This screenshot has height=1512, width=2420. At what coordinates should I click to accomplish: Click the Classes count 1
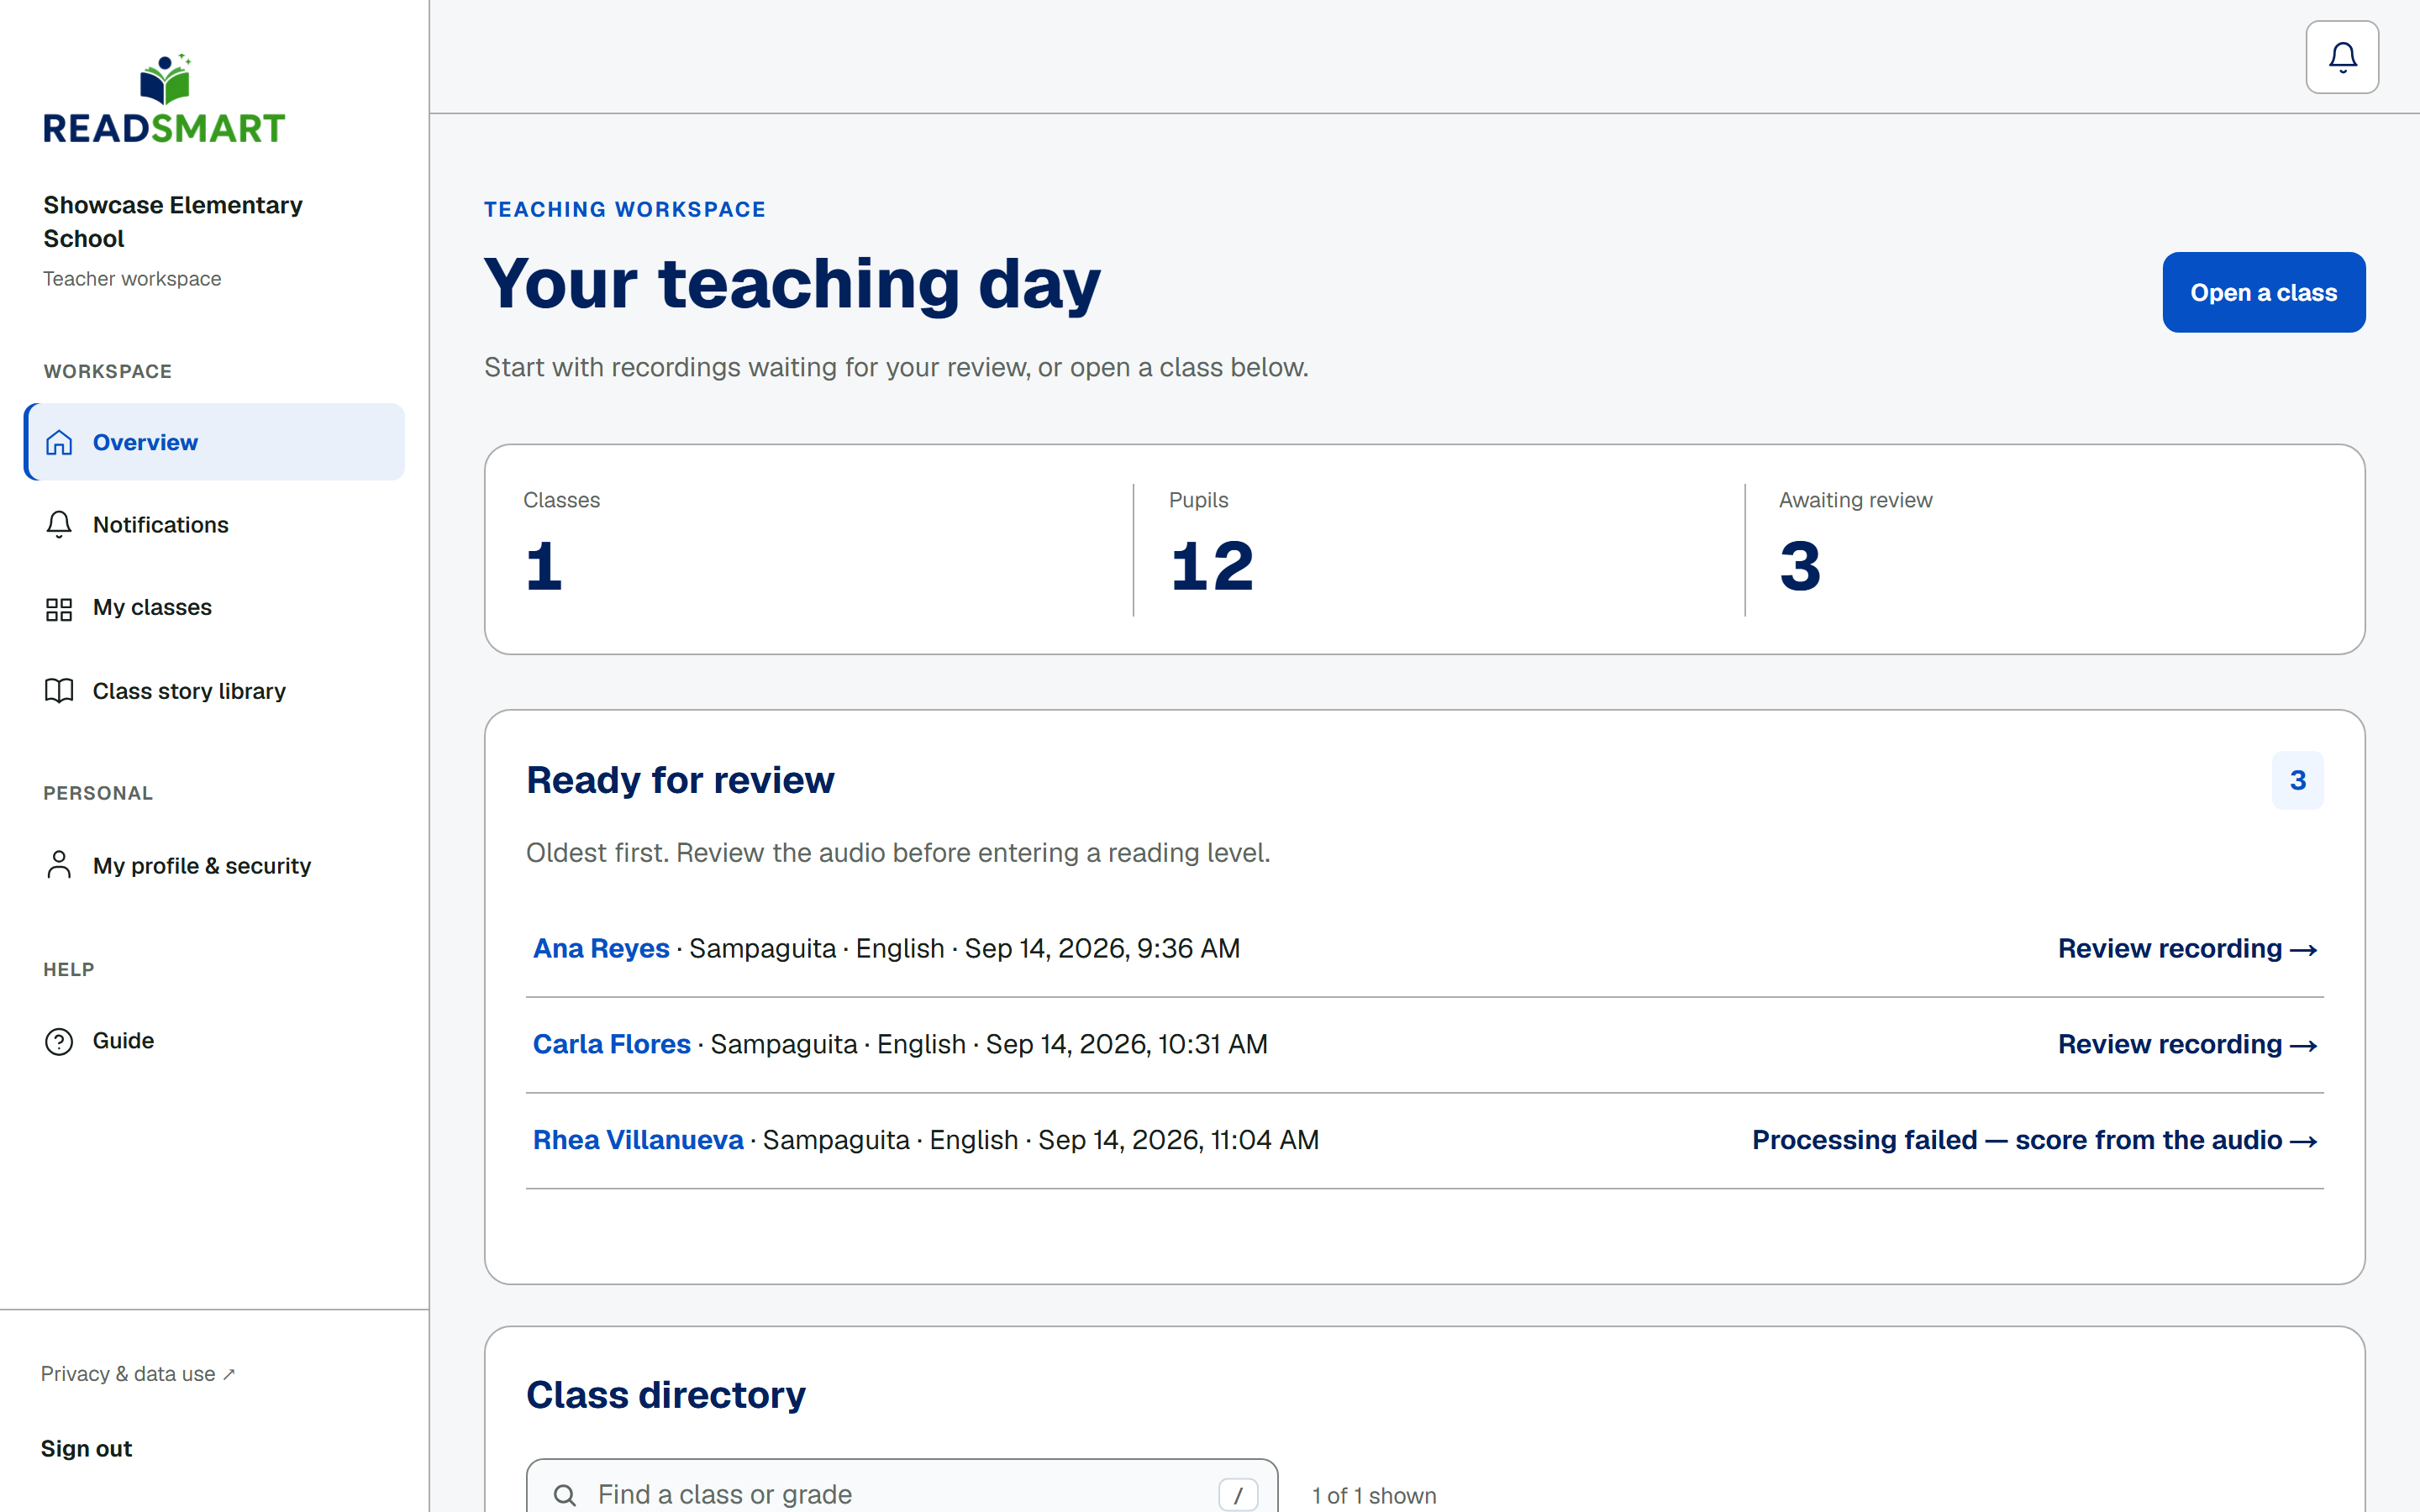coord(544,566)
